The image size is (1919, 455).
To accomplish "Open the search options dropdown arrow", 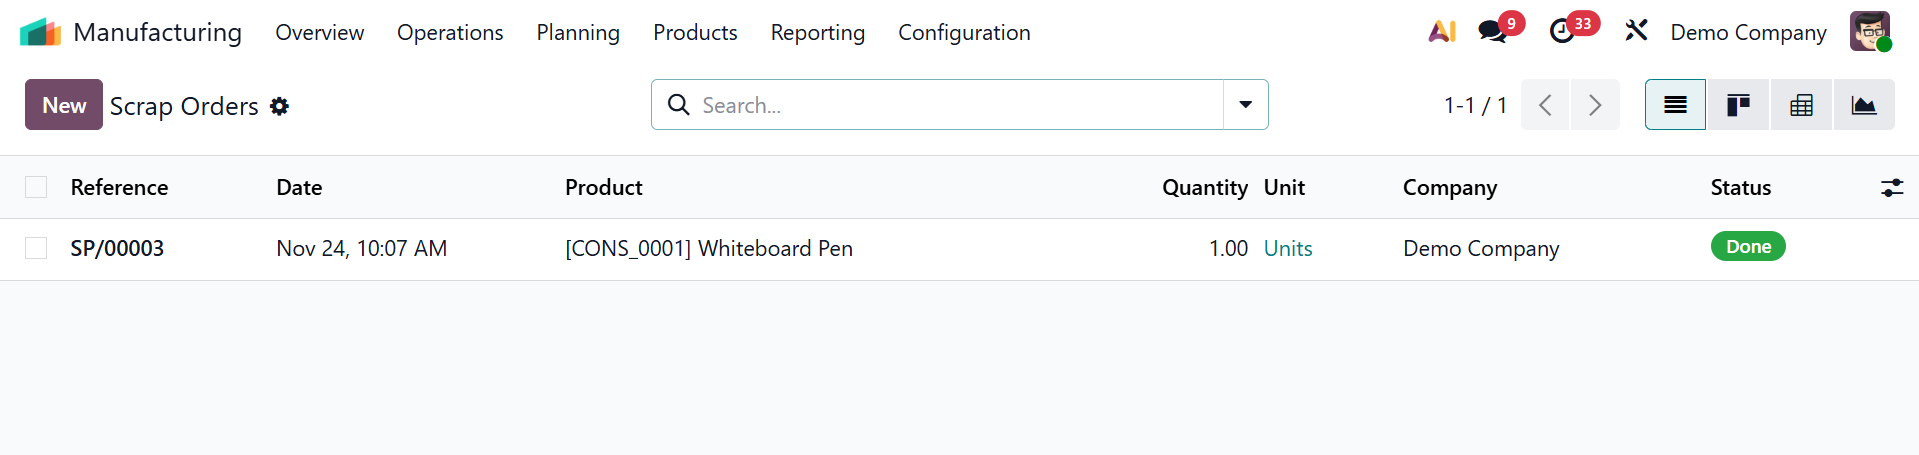I will pos(1246,105).
